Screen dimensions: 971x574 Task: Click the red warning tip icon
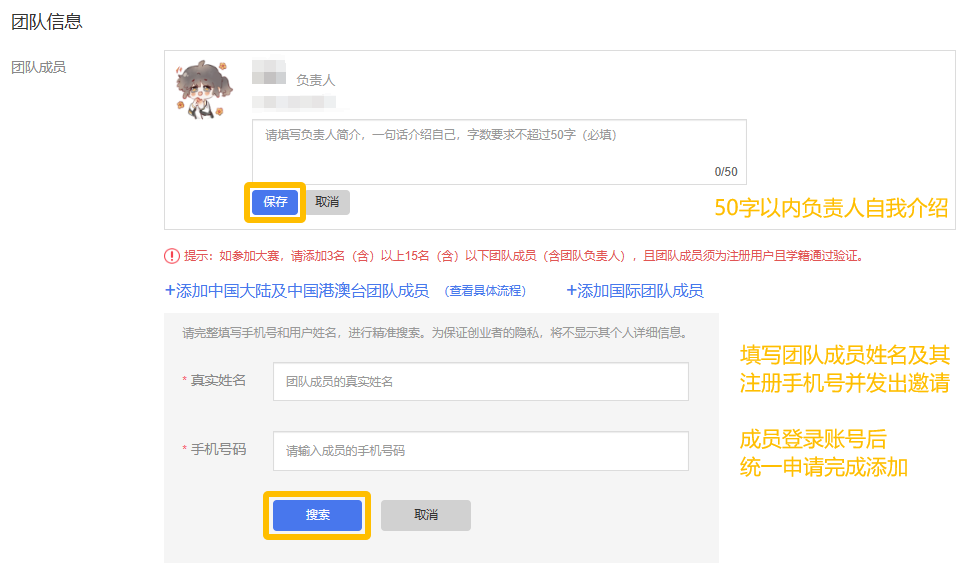coord(172,256)
